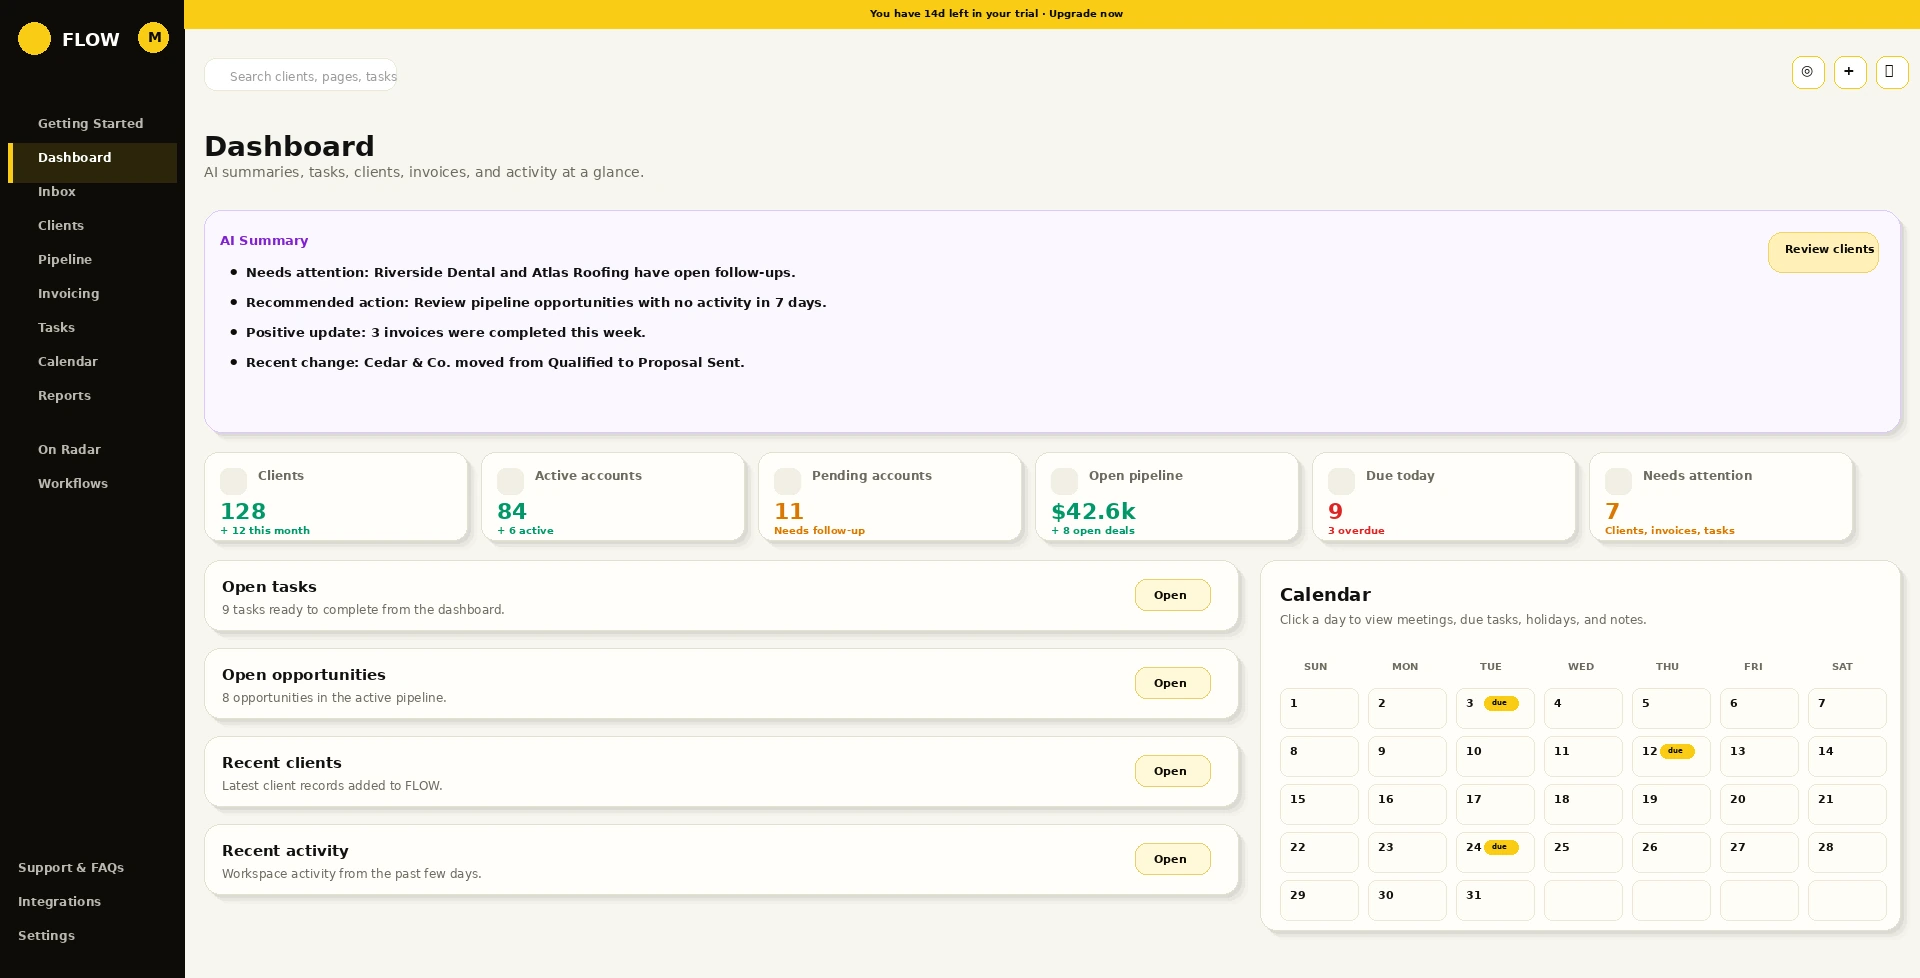Click the Clients 128 stat card

coord(336,497)
